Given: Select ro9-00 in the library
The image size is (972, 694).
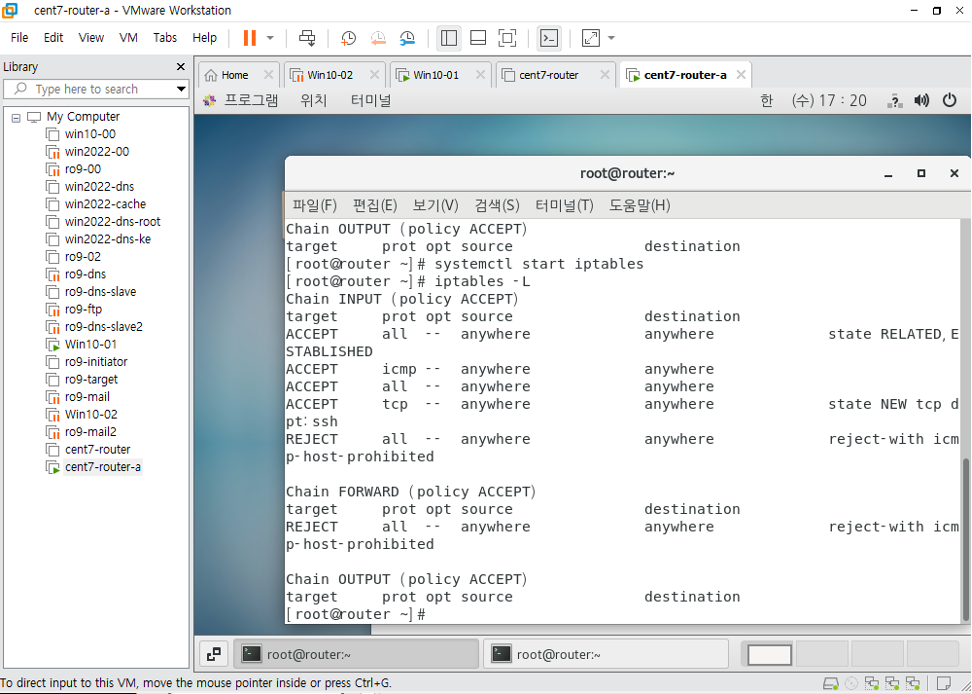Looking at the screenshot, I should (x=82, y=169).
